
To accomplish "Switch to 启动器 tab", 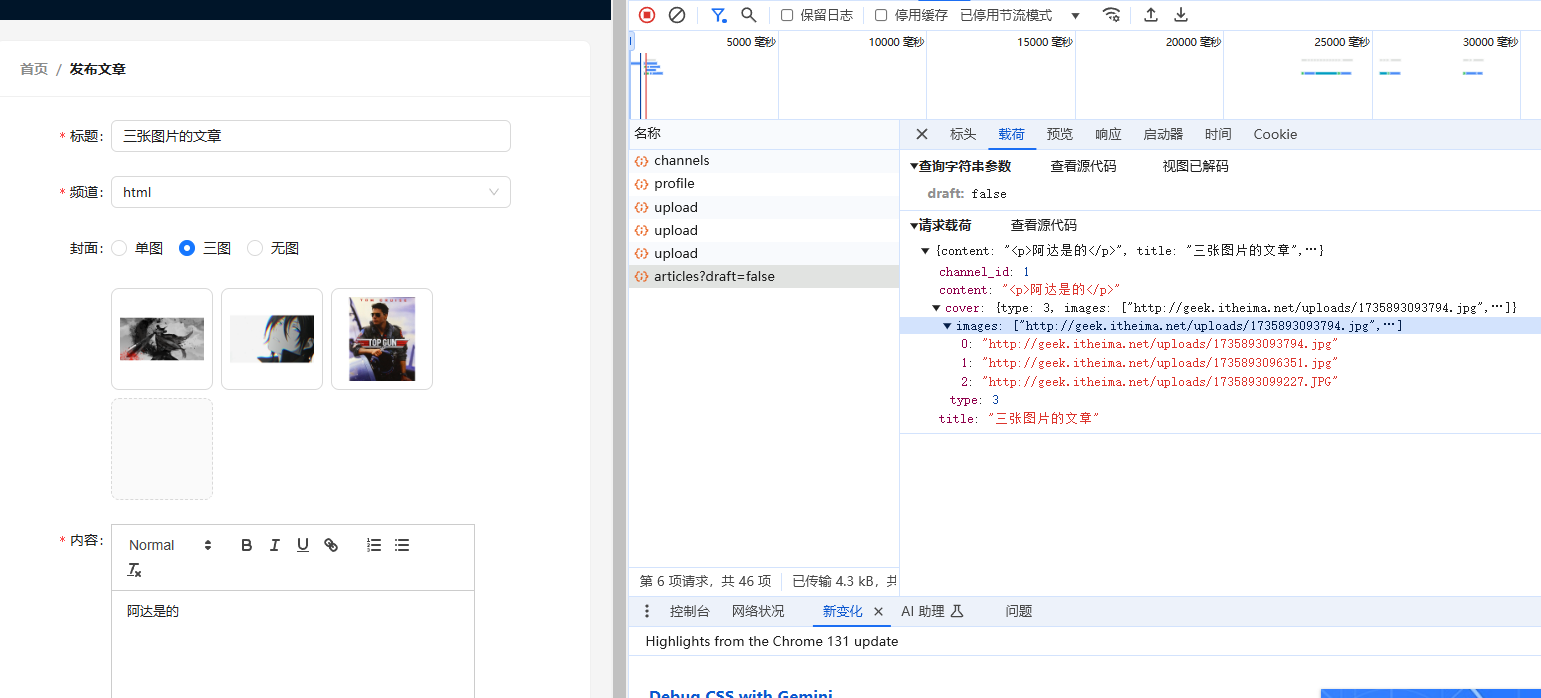I will click(1163, 134).
